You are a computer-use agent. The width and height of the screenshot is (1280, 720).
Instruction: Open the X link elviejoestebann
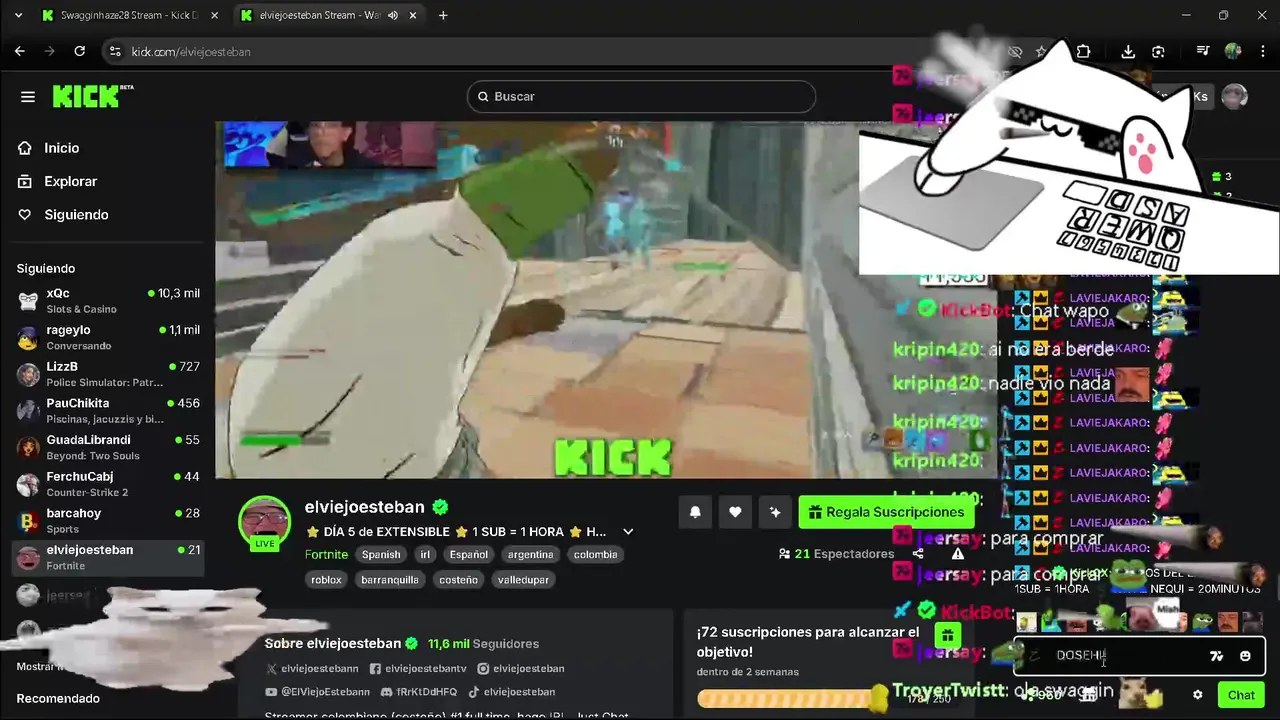[x=312, y=668]
